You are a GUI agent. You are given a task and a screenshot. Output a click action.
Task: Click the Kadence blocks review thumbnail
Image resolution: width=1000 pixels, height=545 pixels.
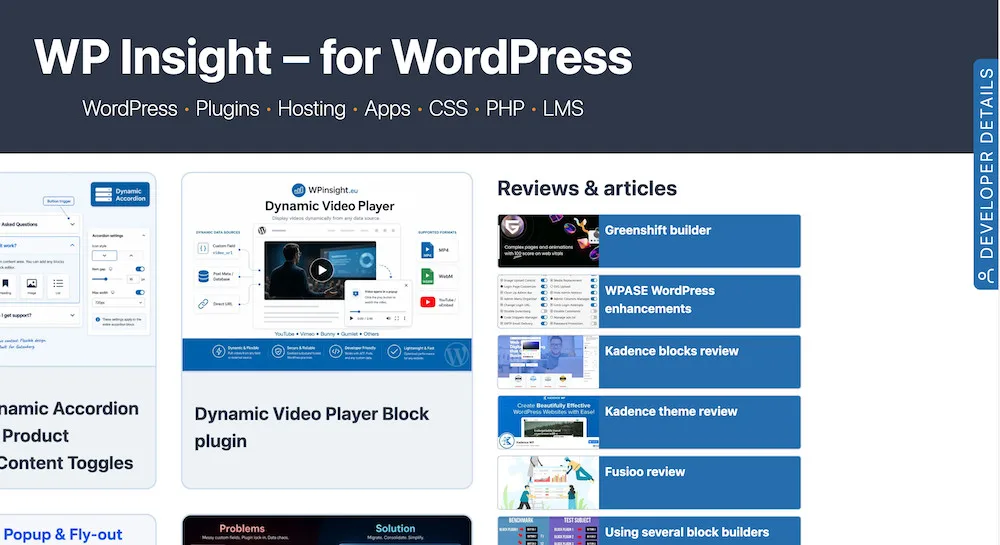point(548,362)
